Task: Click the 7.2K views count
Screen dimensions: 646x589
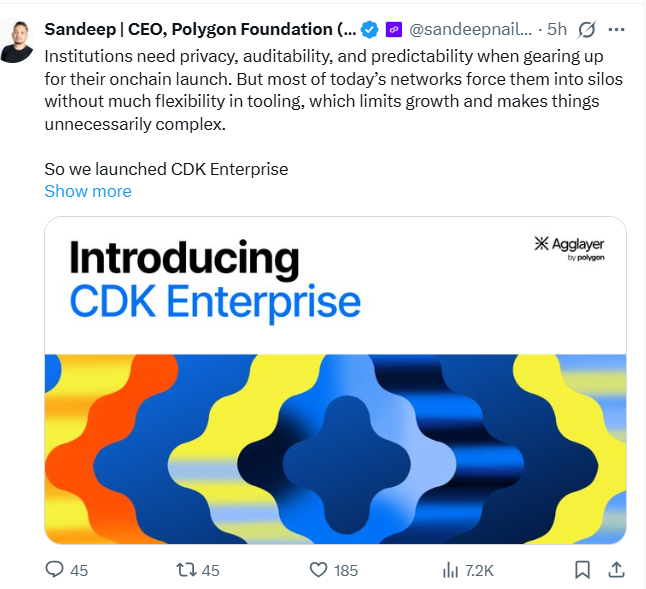Action: (x=480, y=571)
